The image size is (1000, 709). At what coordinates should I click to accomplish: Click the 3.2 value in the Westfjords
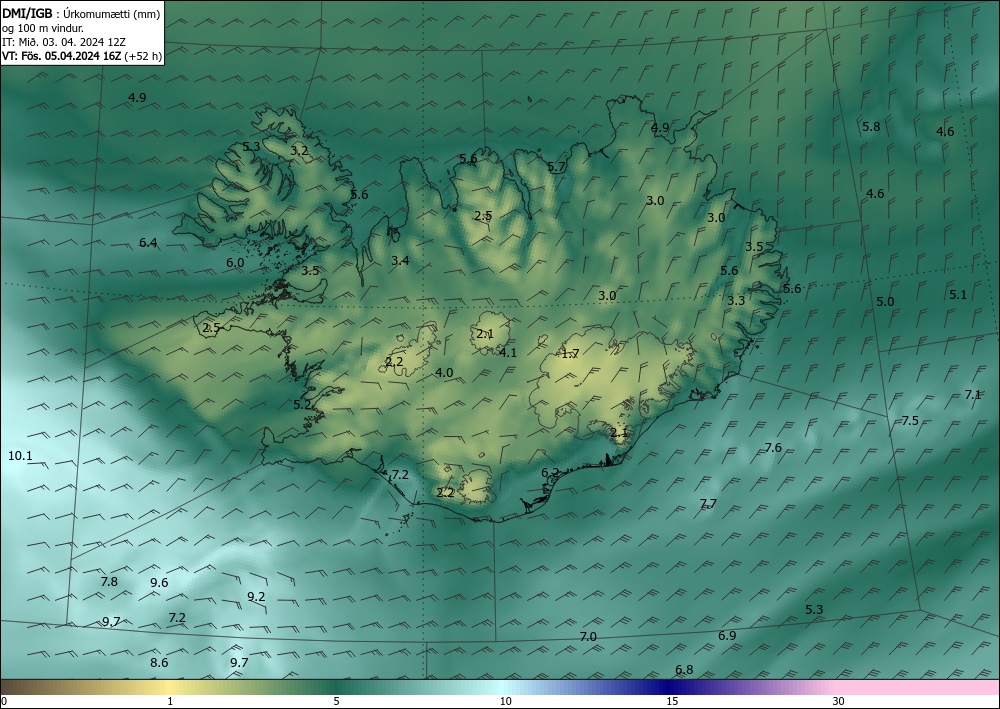(x=299, y=151)
